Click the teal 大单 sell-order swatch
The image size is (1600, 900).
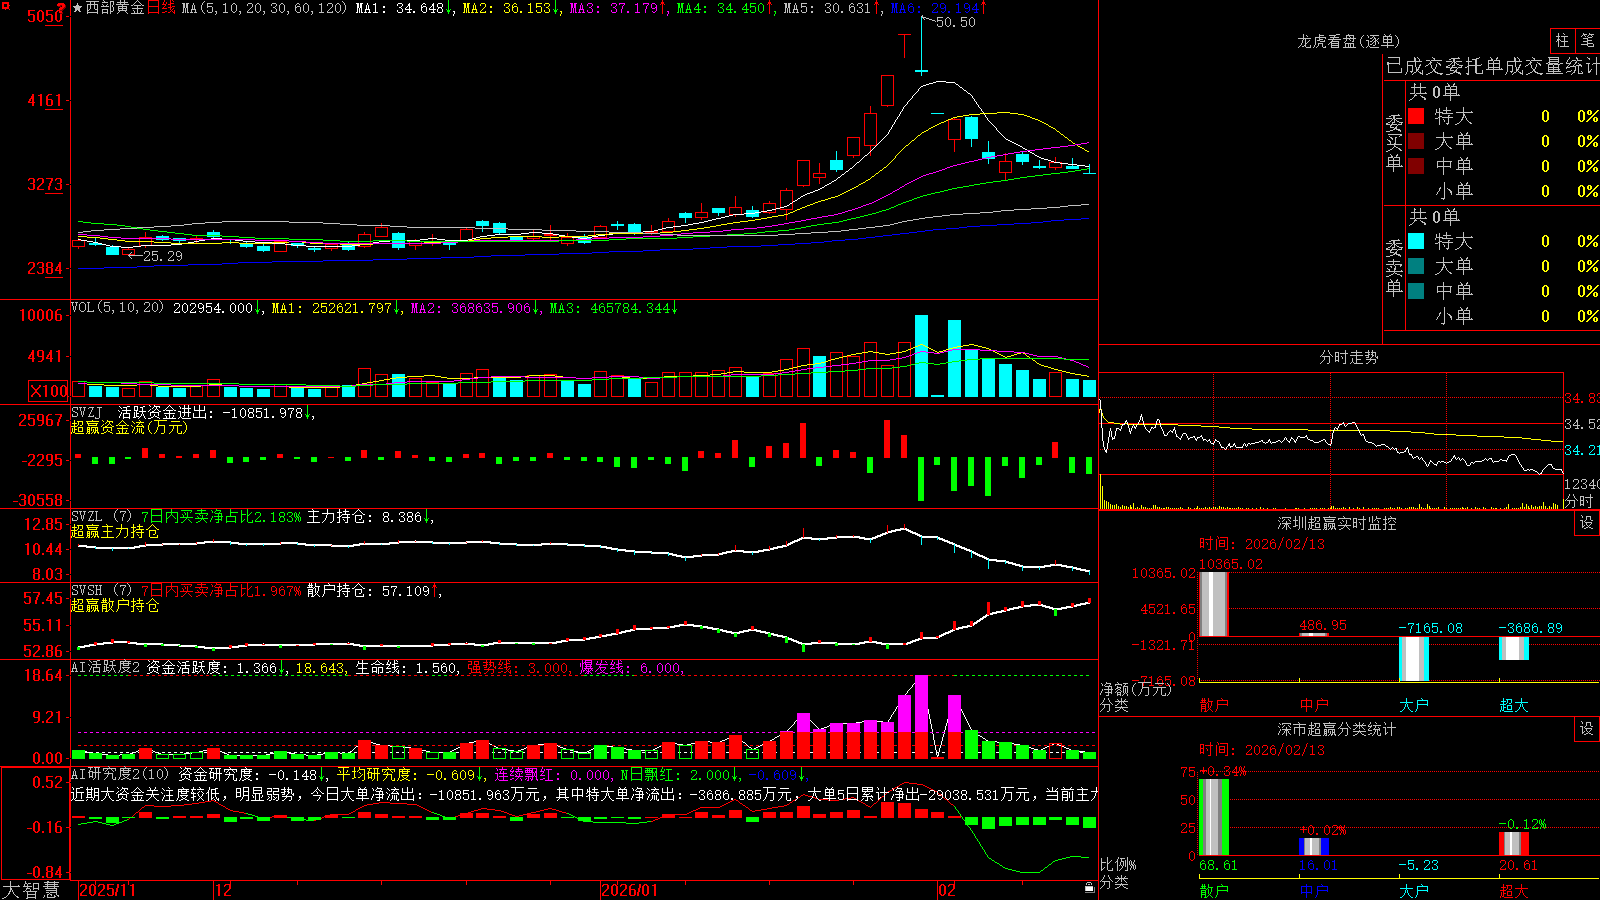[x=1416, y=266]
